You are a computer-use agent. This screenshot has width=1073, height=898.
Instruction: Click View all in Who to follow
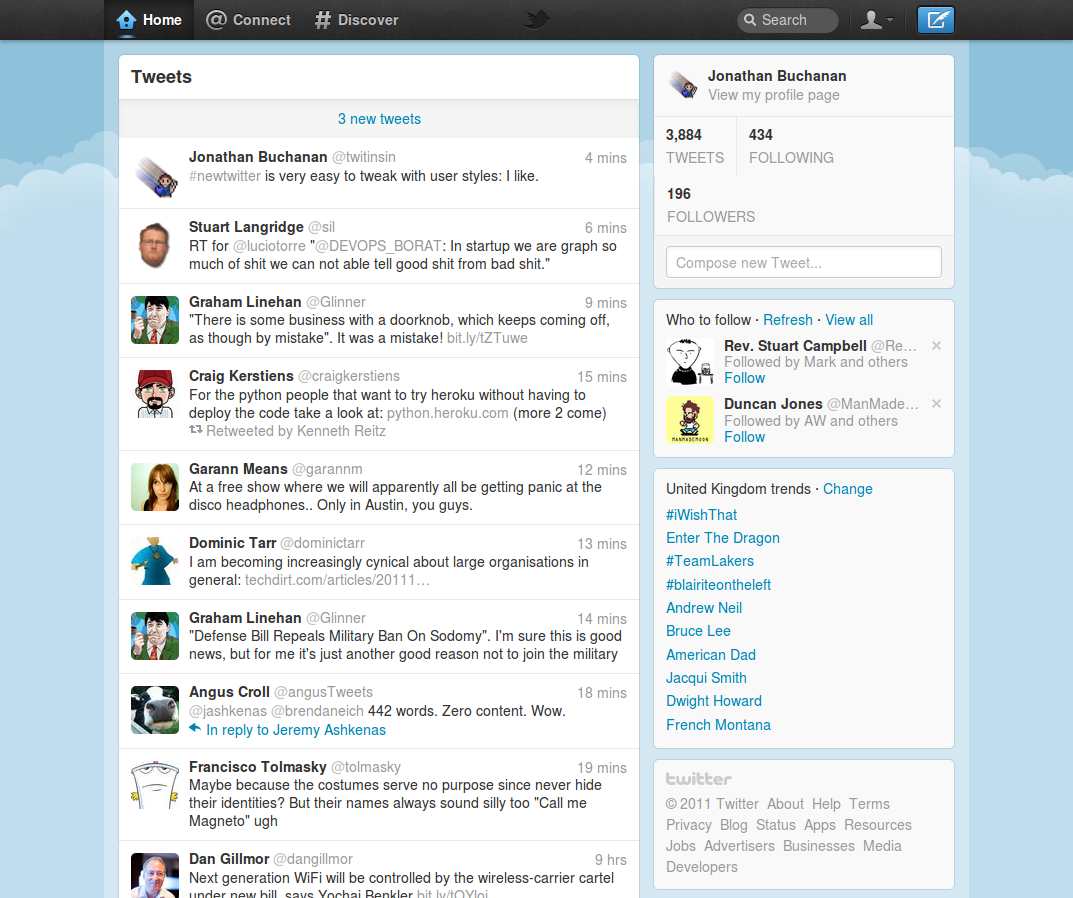tap(849, 320)
